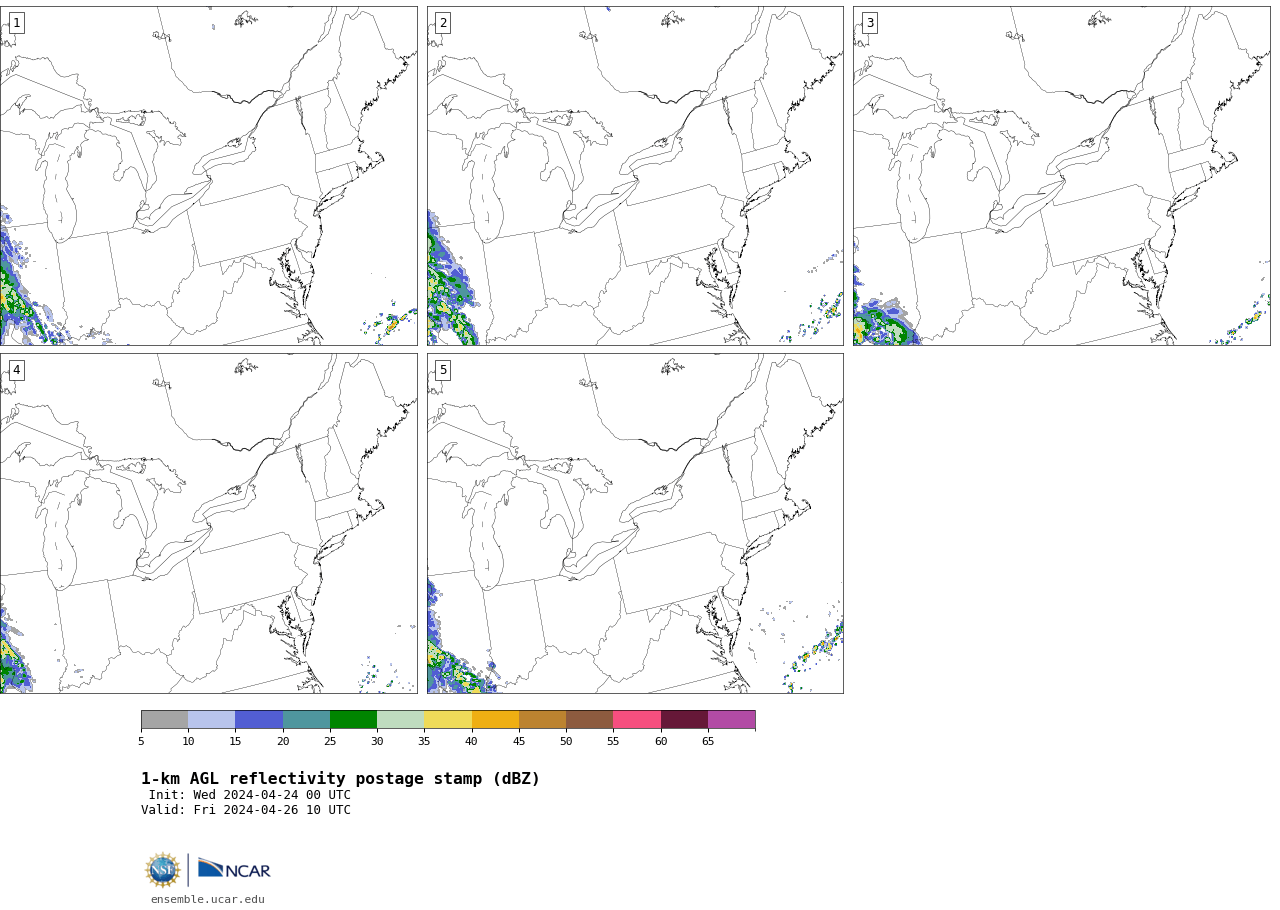Click the purple 65+ dBZ swatch
The width and height of the screenshot is (1280, 910).
[731, 720]
